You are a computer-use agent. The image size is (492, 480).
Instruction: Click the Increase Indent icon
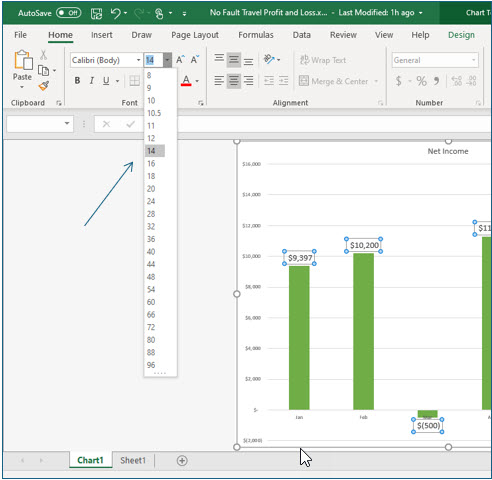point(283,81)
